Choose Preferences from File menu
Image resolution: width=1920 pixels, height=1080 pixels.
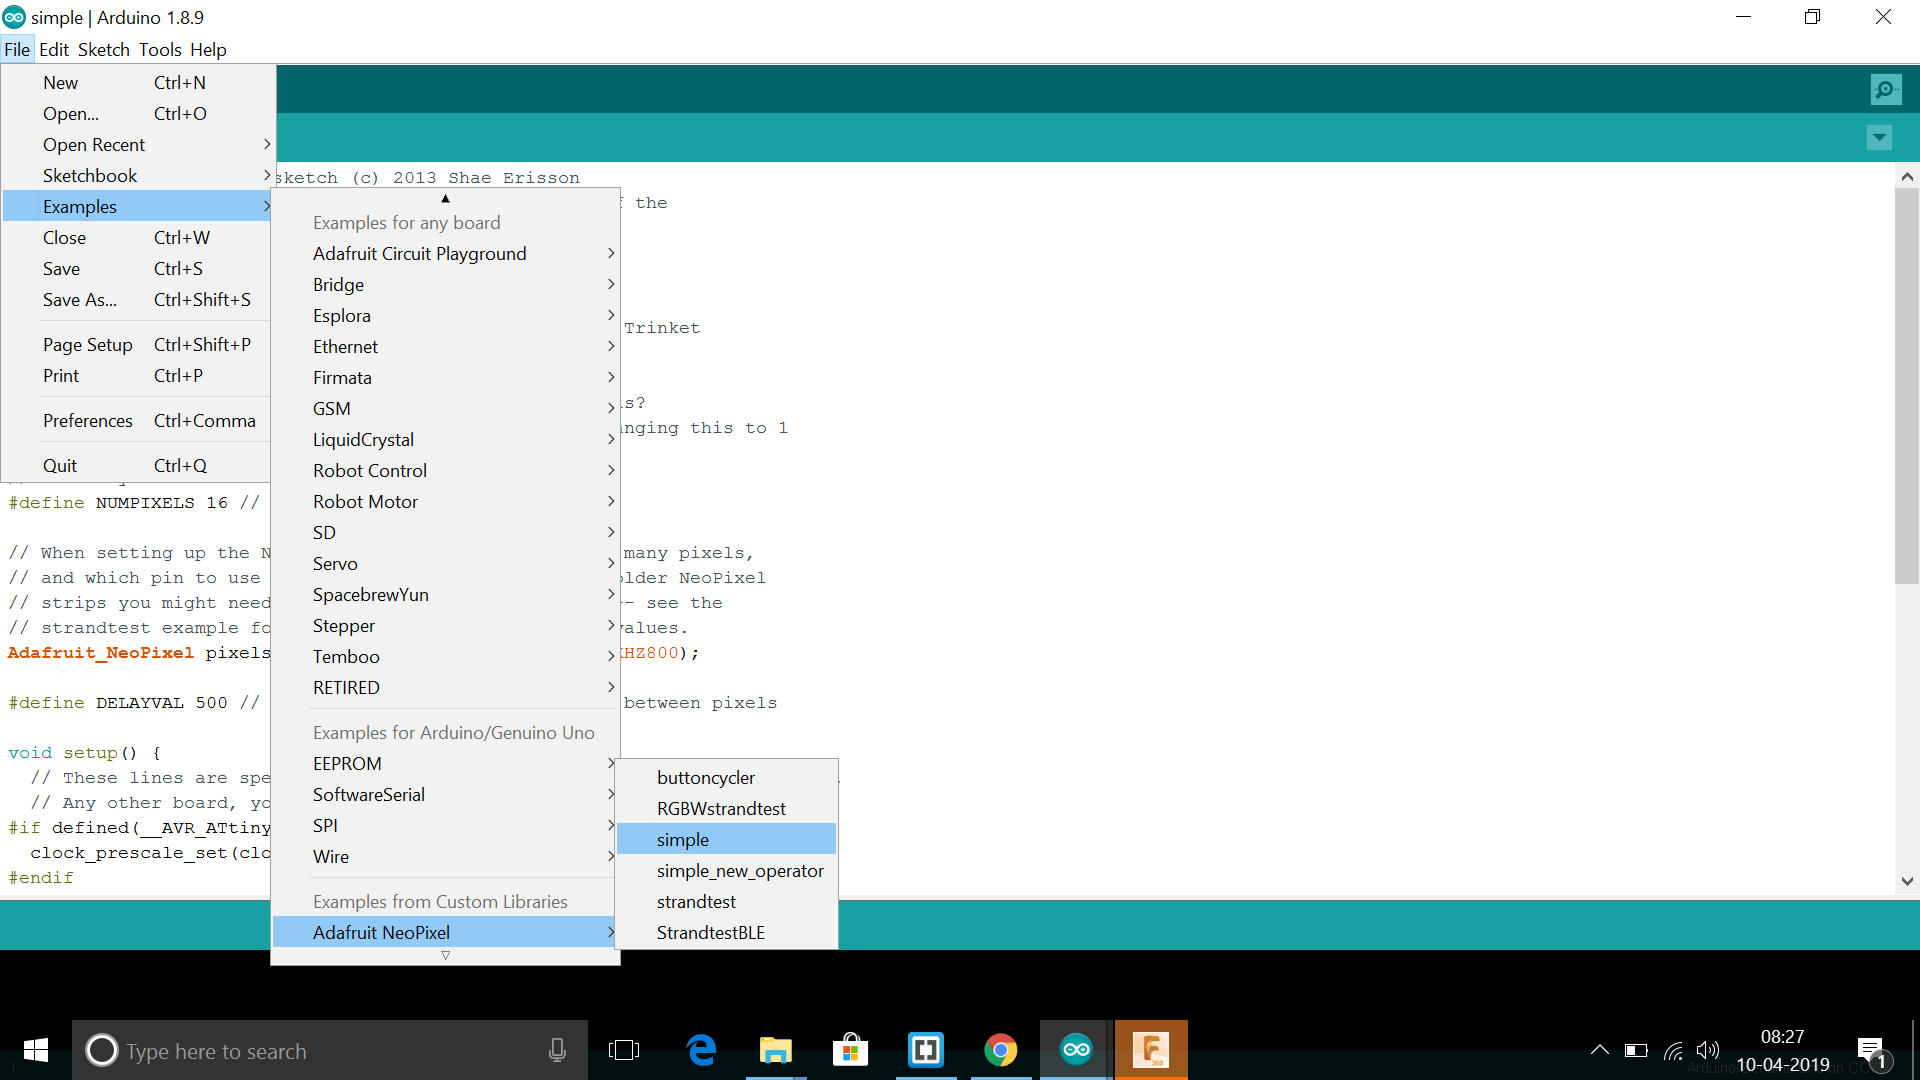[88, 421]
